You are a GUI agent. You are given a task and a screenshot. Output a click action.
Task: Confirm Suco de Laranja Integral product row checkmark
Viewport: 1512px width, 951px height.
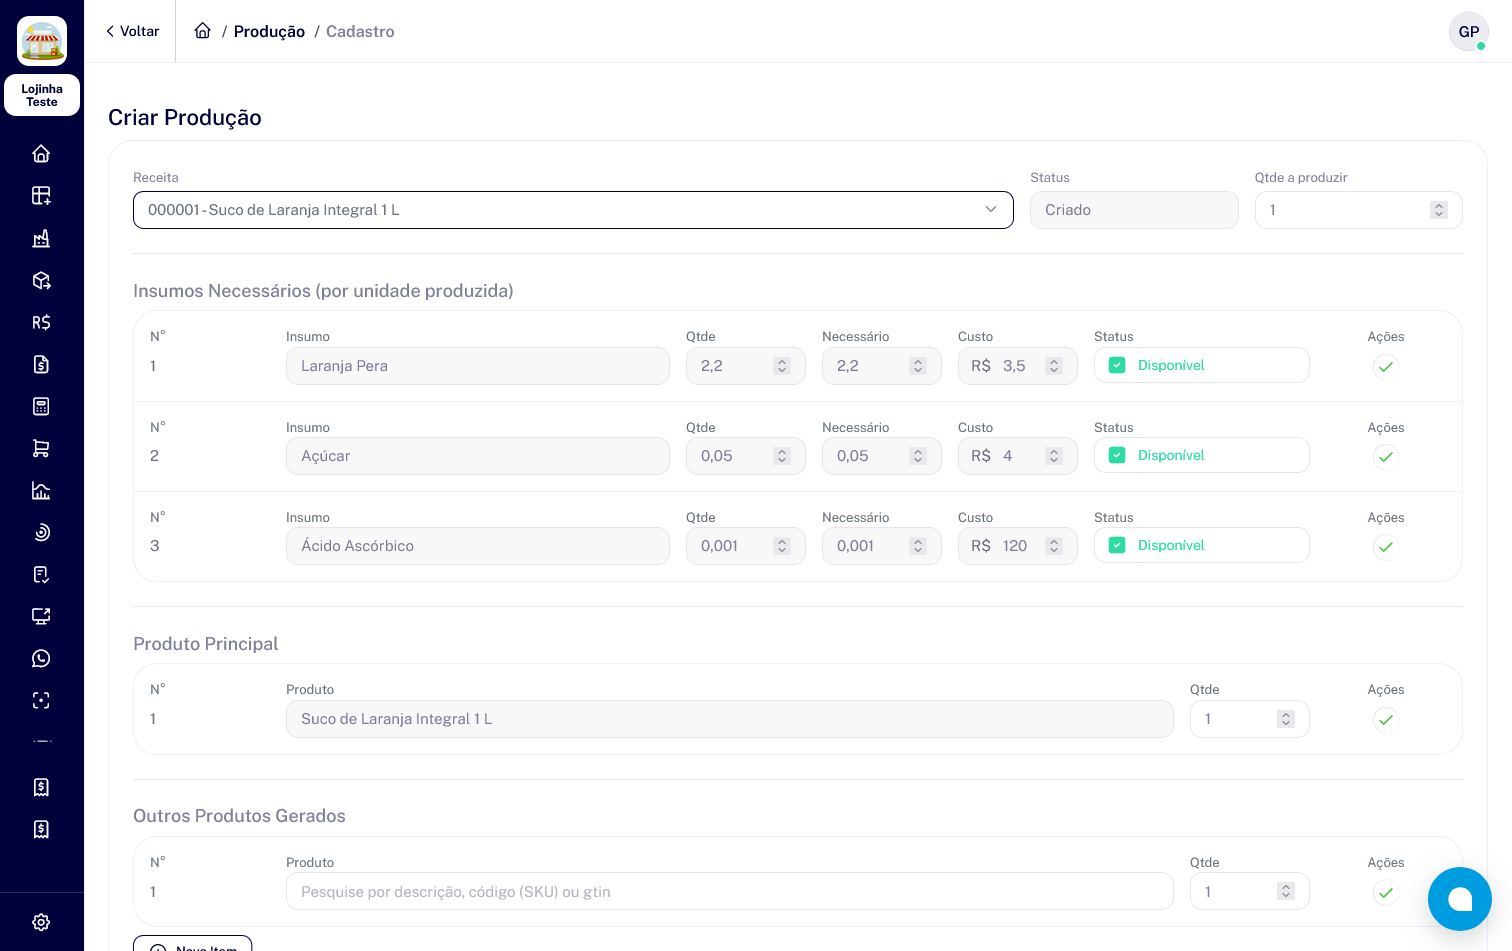coord(1385,719)
